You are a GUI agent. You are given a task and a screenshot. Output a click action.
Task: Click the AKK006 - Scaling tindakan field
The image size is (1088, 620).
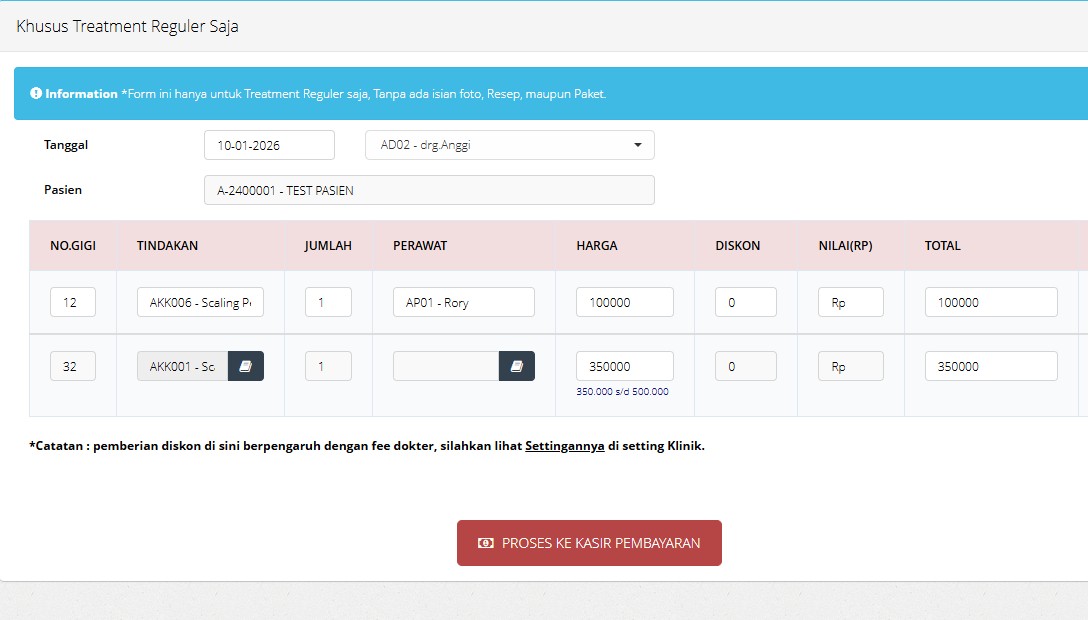(200, 302)
